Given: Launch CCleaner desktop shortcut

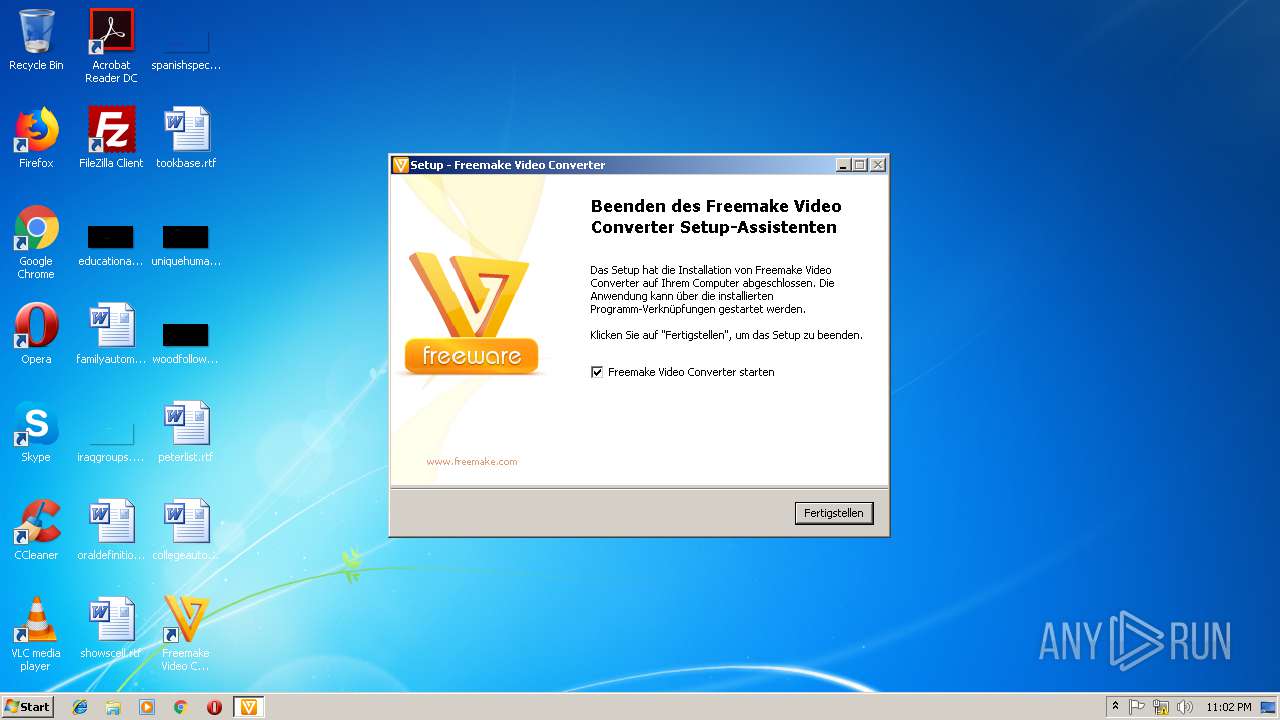Looking at the screenshot, I should pos(36,530).
